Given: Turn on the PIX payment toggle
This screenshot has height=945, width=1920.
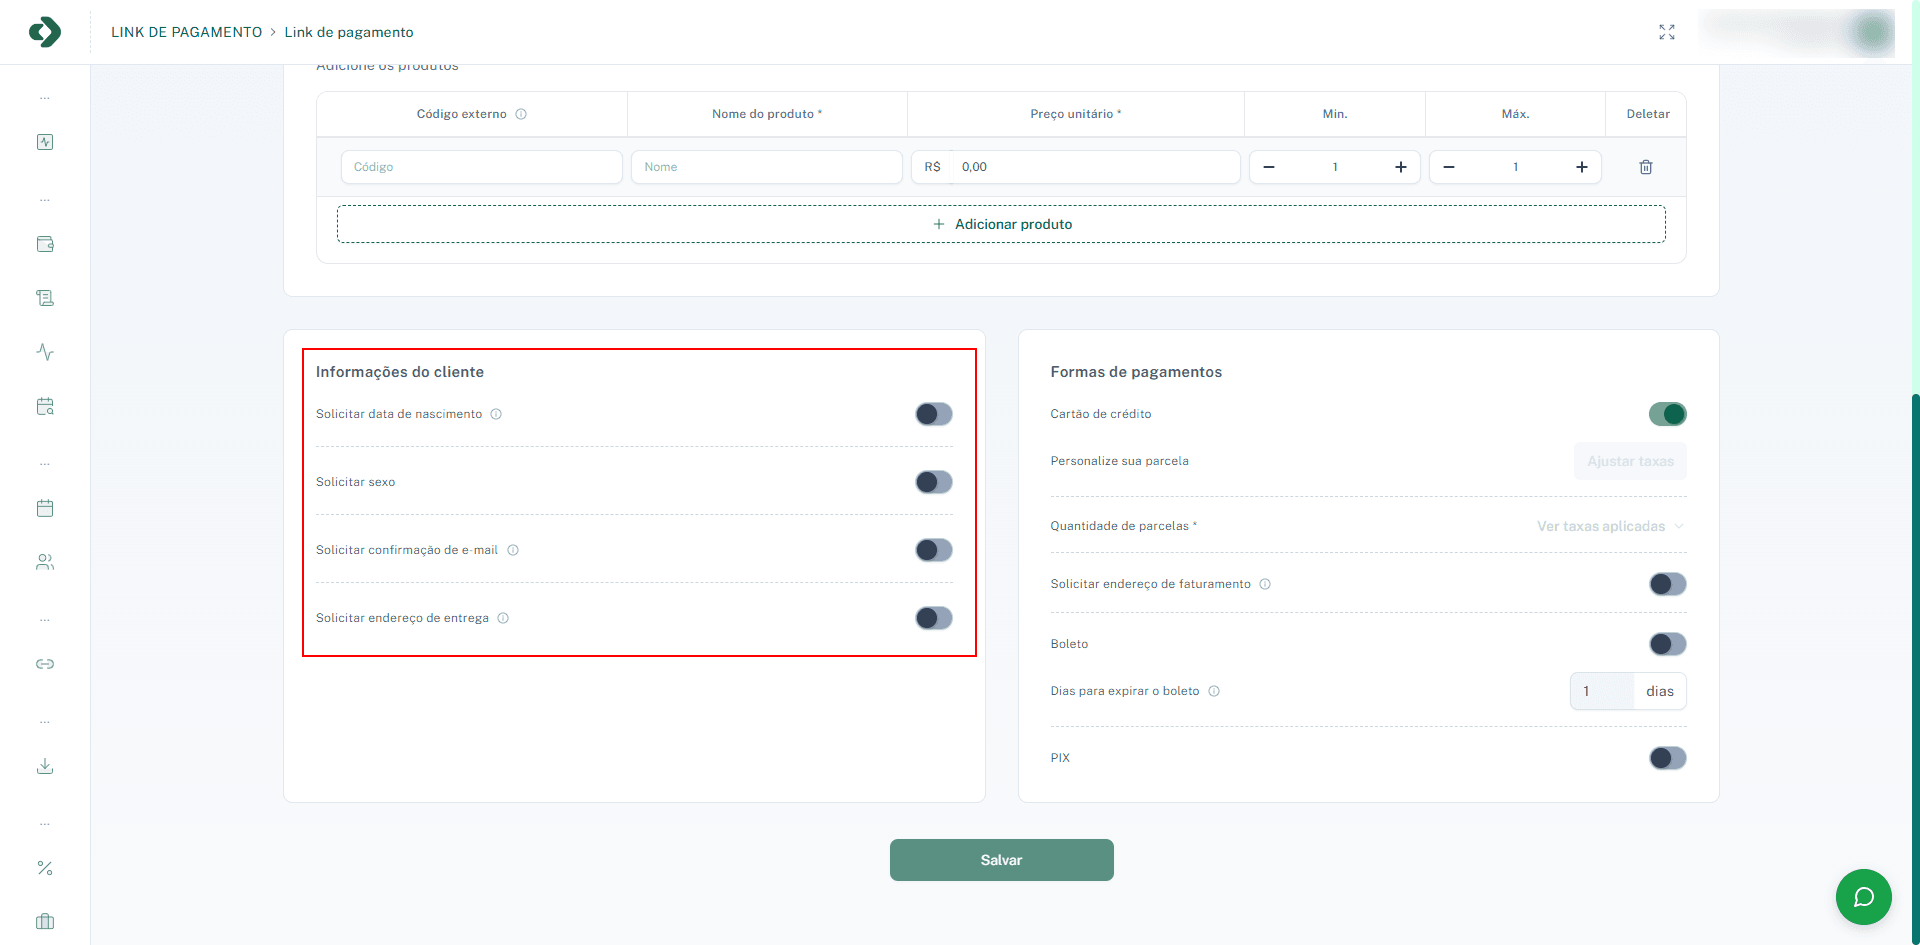Looking at the screenshot, I should click(1667, 758).
